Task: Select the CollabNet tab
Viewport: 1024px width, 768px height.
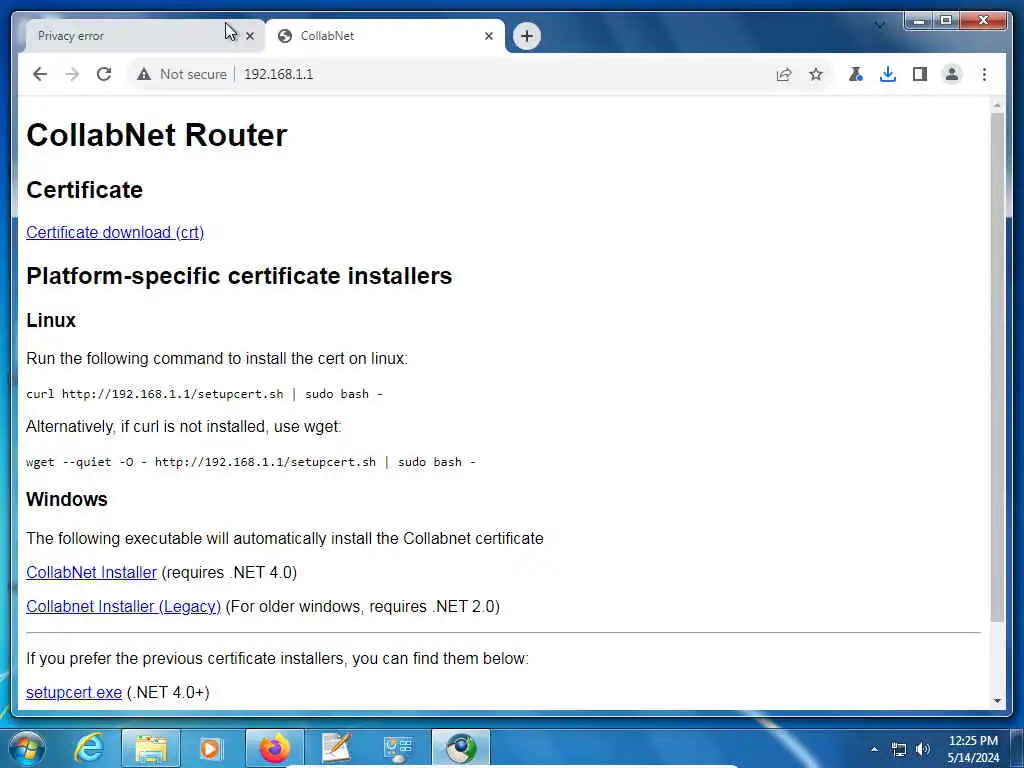Action: pyautogui.click(x=385, y=36)
